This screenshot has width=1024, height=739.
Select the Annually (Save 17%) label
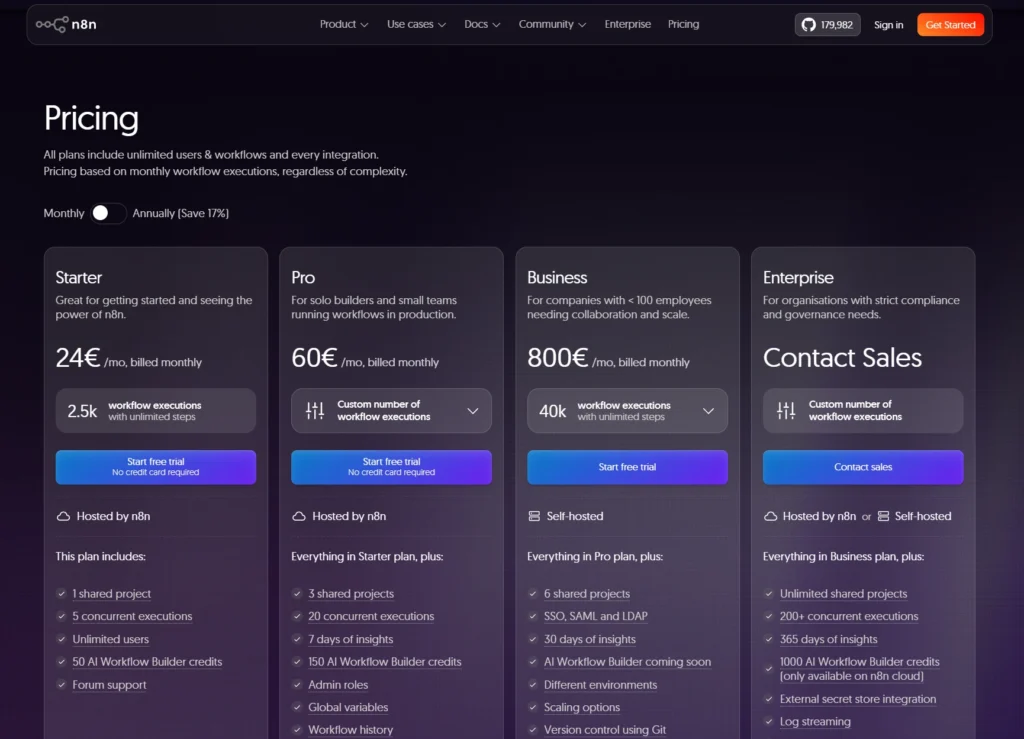coord(181,213)
